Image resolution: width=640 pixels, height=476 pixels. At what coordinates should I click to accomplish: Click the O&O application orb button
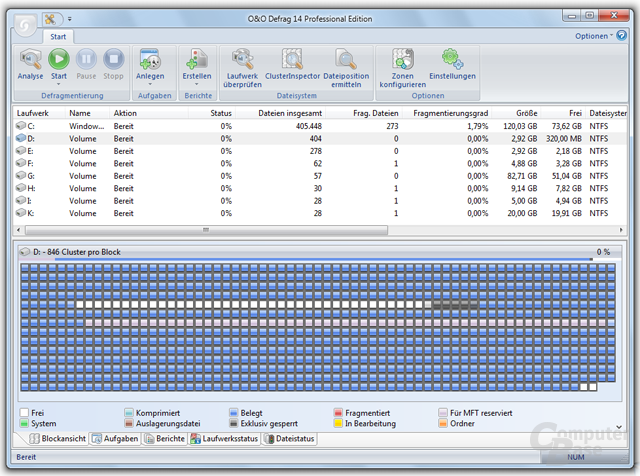(25, 26)
